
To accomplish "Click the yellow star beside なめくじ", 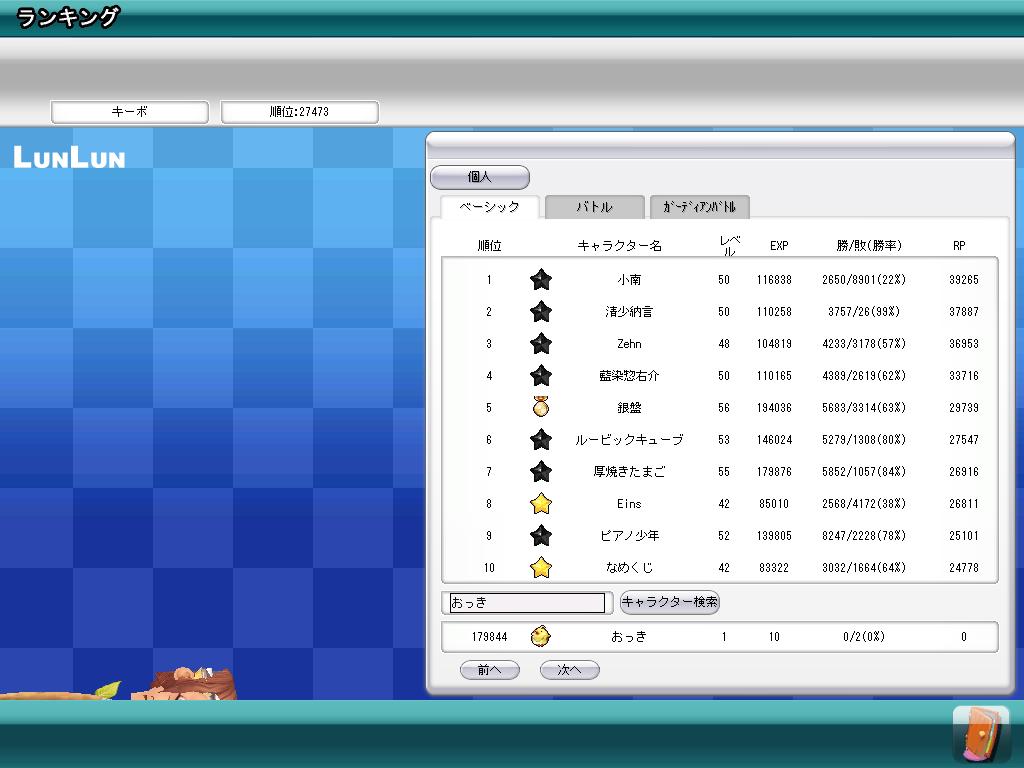I will (541, 568).
